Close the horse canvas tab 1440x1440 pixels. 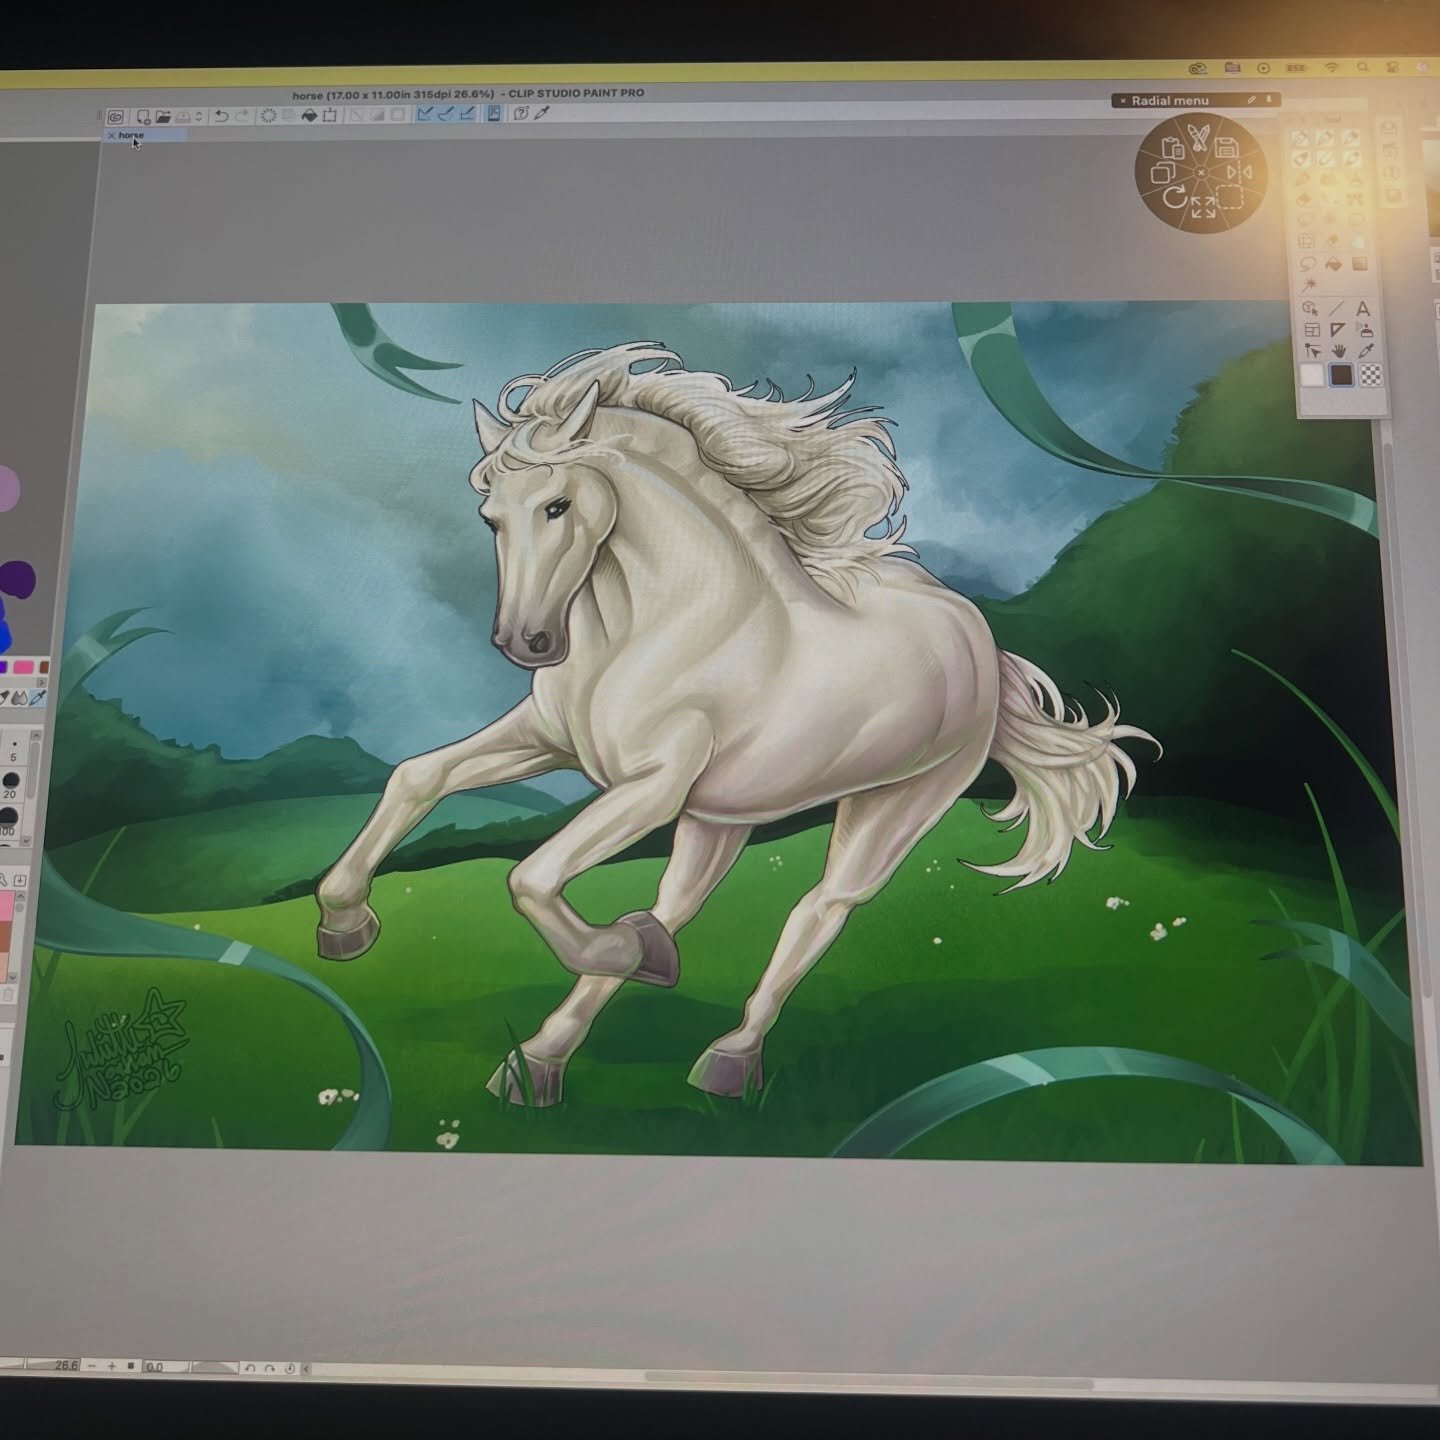111,135
